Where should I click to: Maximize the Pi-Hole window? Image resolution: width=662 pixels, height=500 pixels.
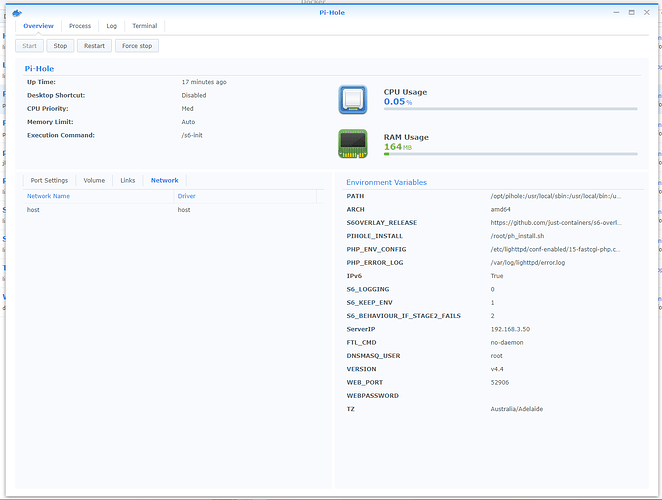click(631, 12)
